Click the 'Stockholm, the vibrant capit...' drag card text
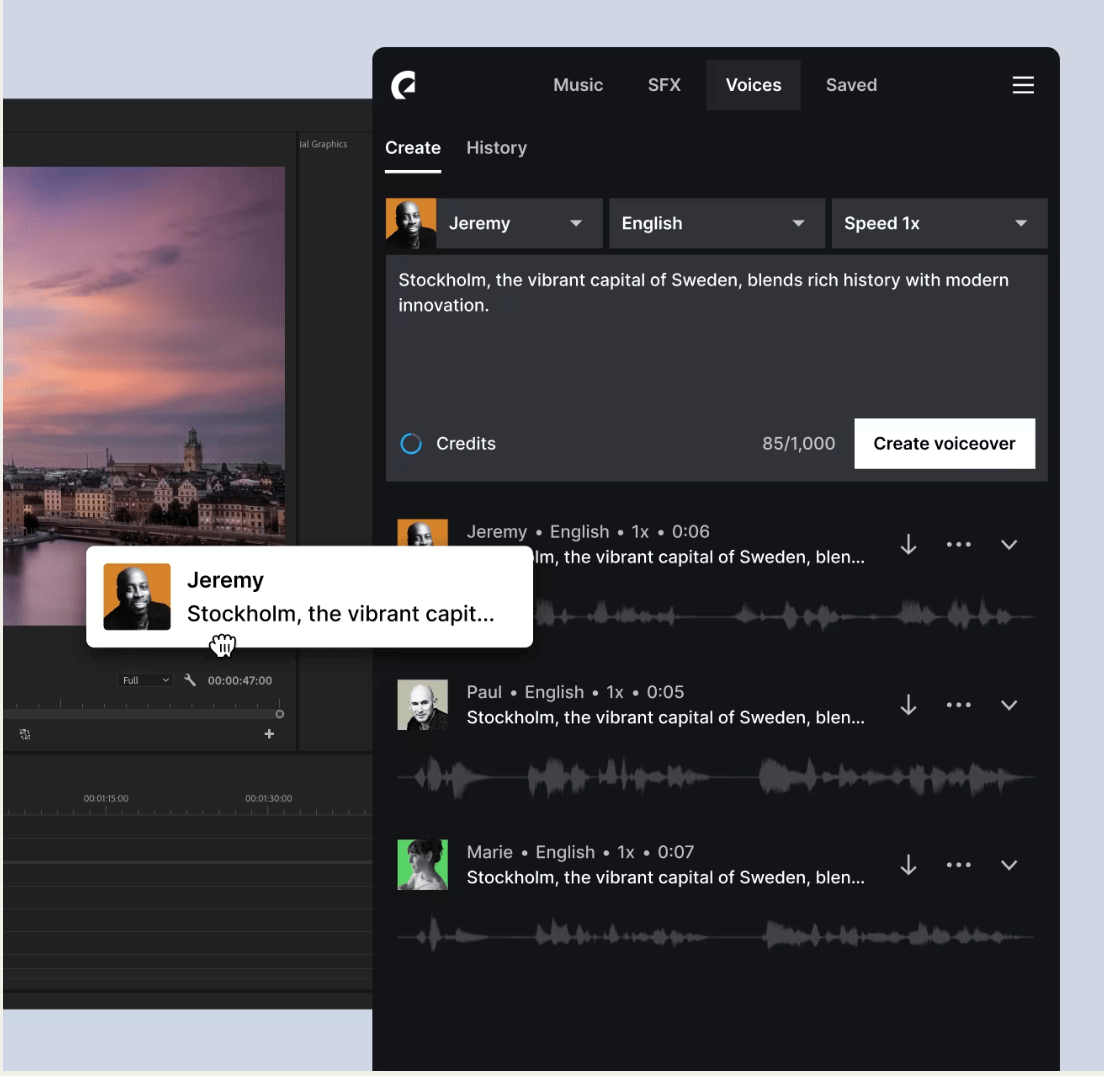The height and width of the screenshot is (1076, 1104). pos(341,614)
